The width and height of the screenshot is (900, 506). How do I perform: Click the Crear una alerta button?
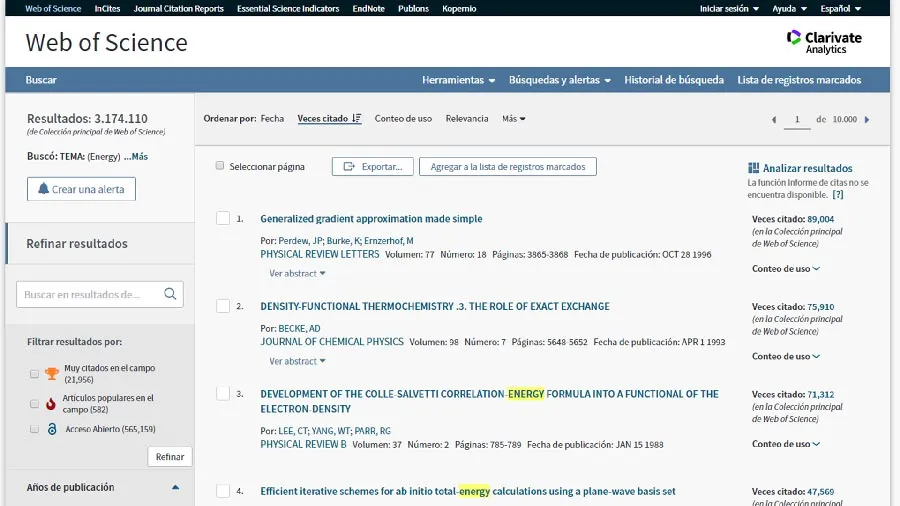81,189
